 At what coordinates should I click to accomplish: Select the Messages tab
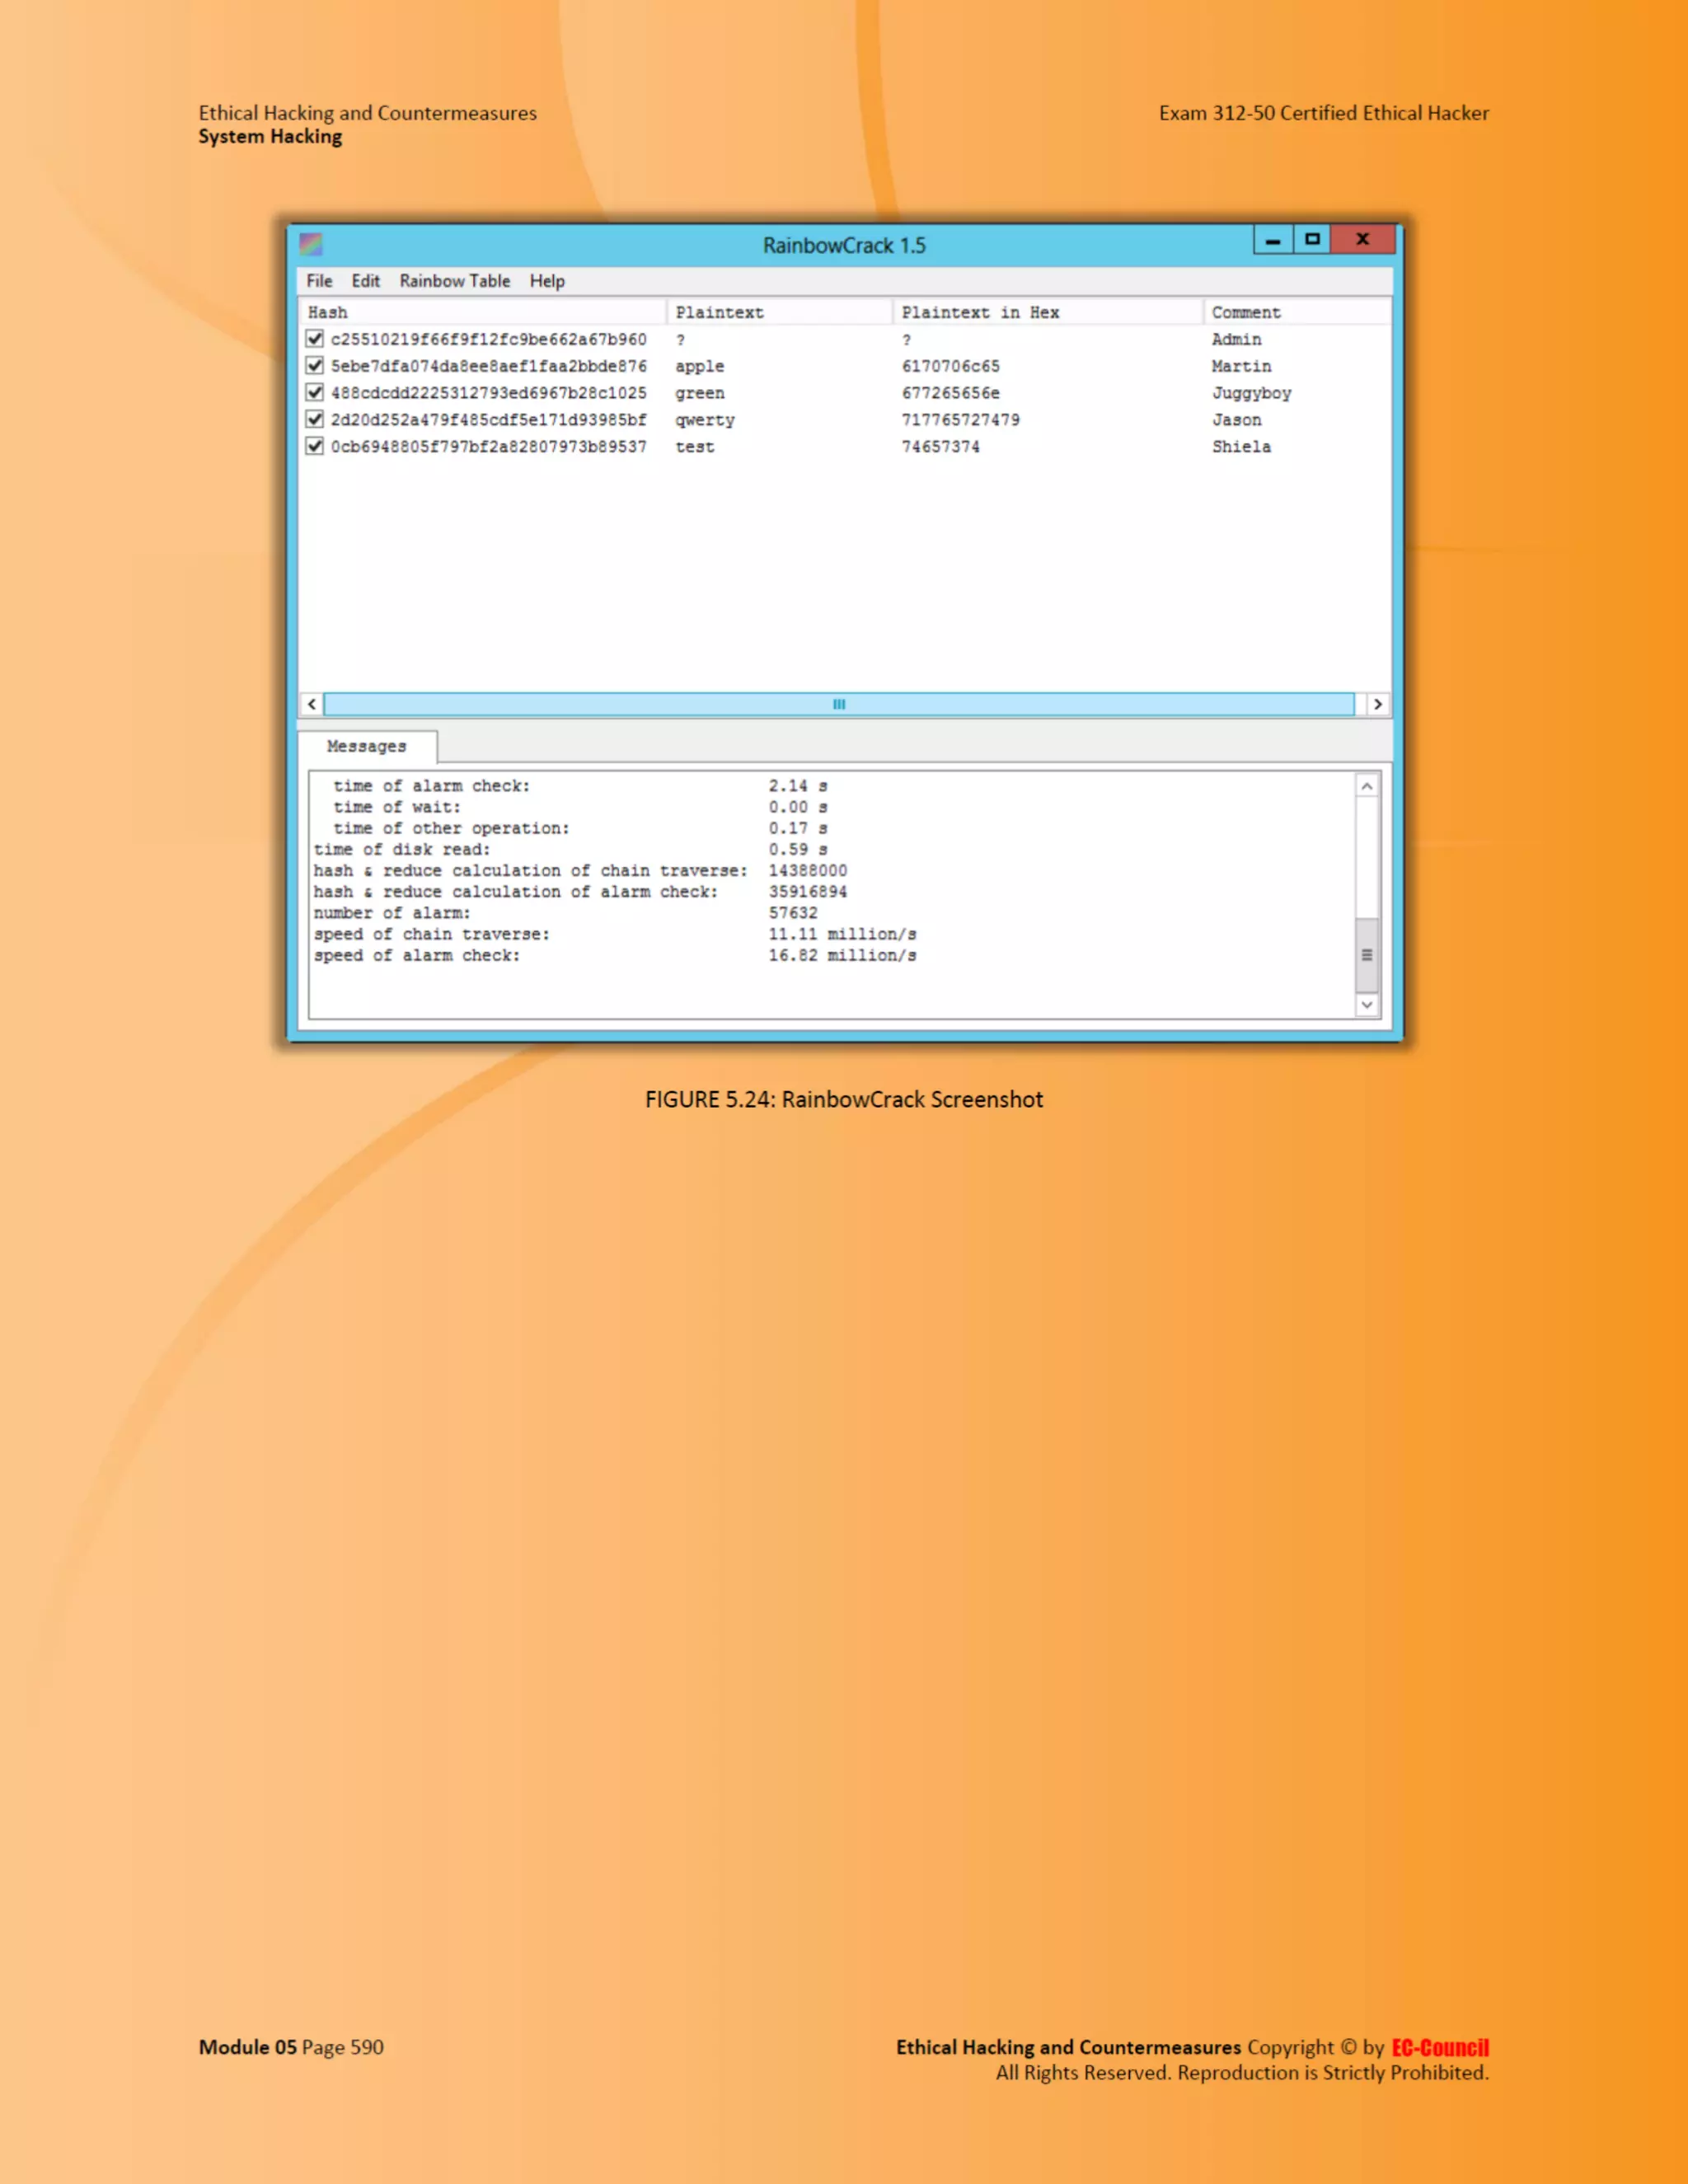(x=367, y=746)
